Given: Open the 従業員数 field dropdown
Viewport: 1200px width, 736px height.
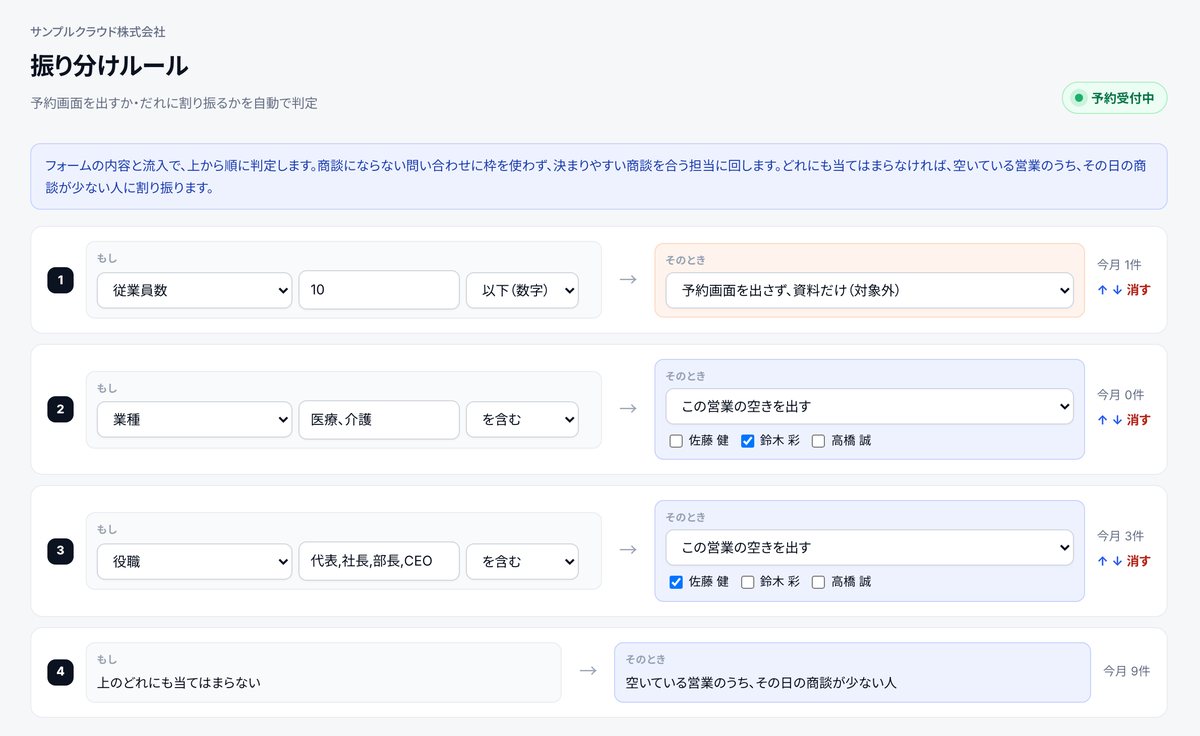Looking at the screenshot, I should 194,290.
